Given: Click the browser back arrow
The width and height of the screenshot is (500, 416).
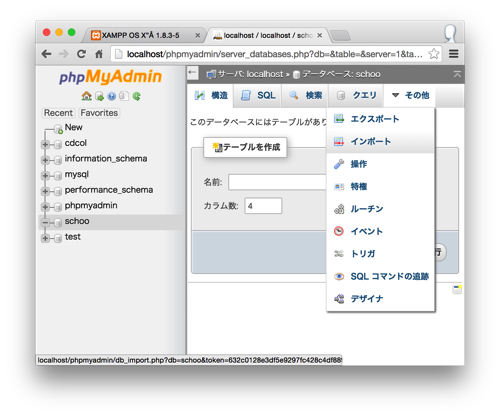Looking at the screenshot, I should pyautogui.click(x=47, y=54).
